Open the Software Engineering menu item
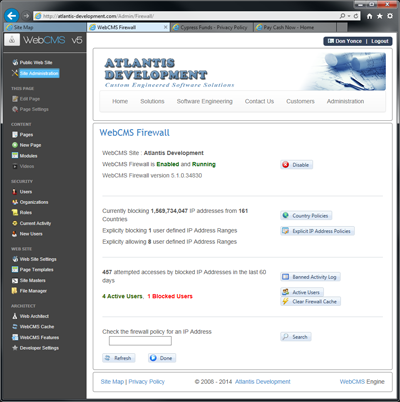400x402 pixels. coord(205,101)
